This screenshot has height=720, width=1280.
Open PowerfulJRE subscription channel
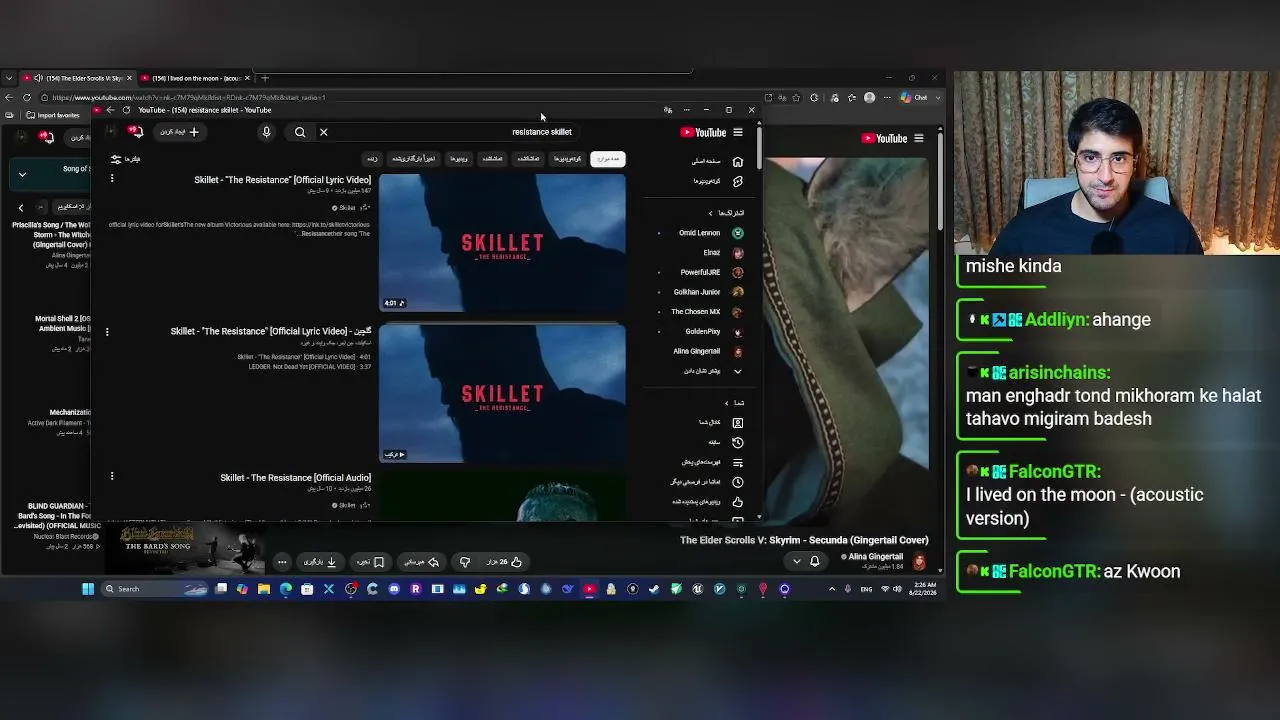click(712, 272)
